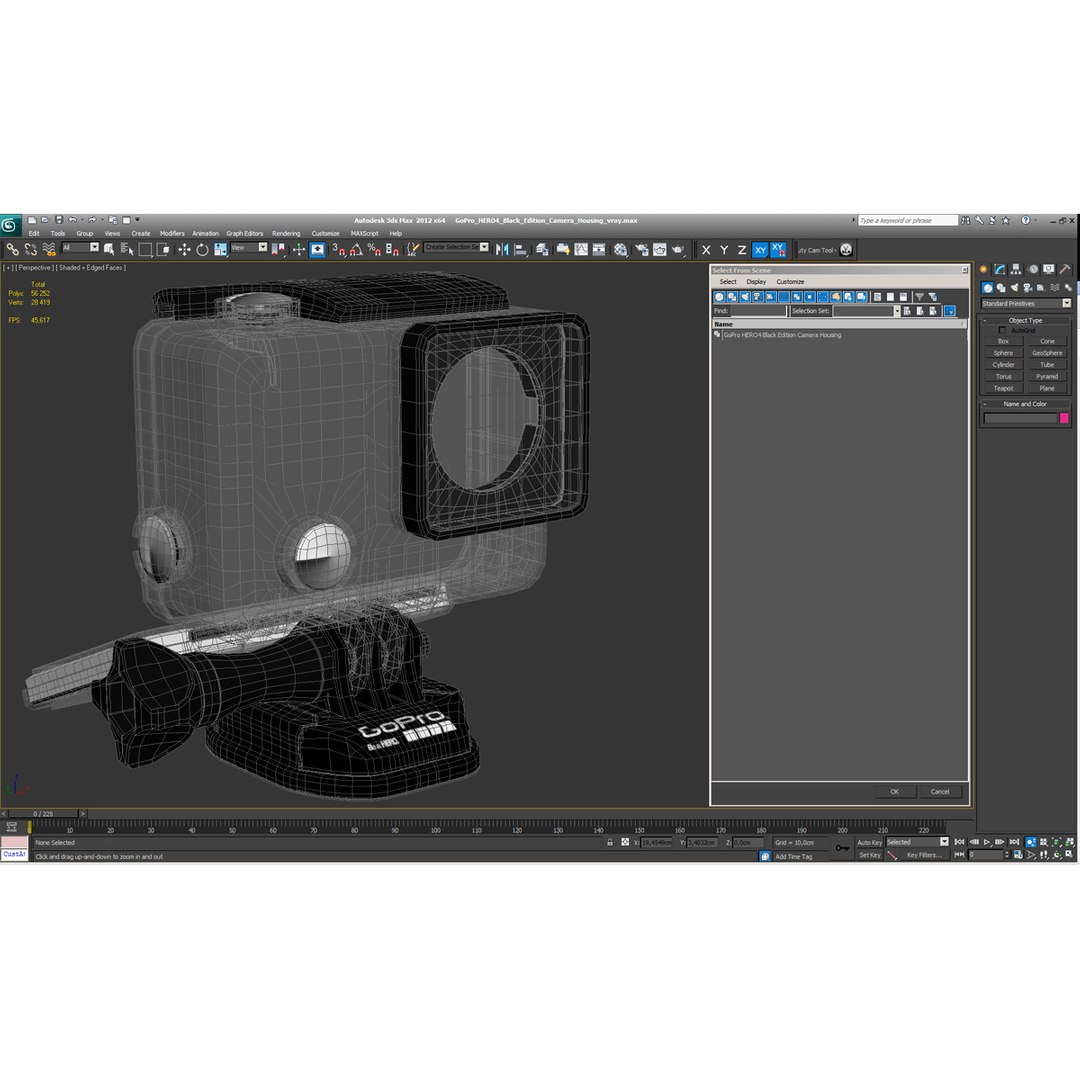Toggle the 3D Snaps button

coord(338,249)
